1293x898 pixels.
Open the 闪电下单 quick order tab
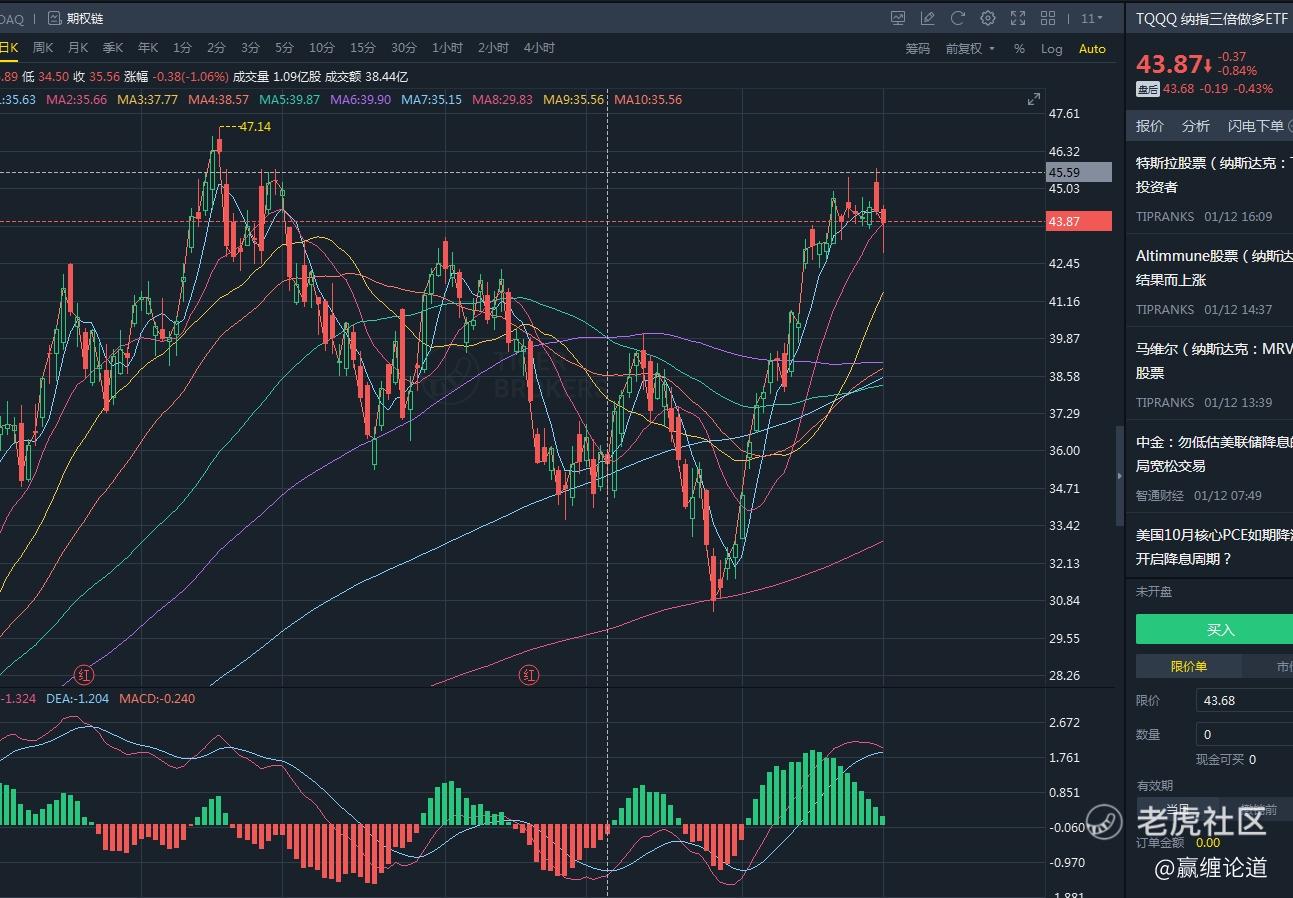pos(1255,126)
